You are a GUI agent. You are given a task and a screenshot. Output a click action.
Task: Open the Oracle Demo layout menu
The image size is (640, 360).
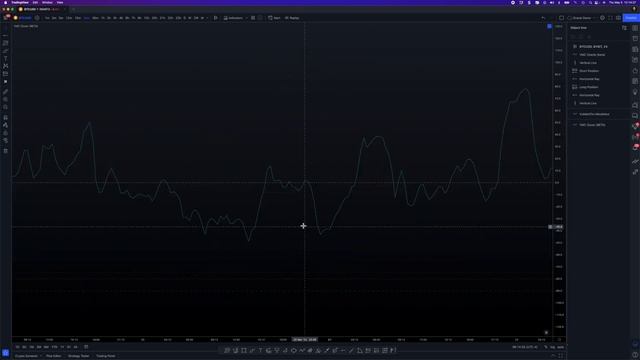click(581, 18)
